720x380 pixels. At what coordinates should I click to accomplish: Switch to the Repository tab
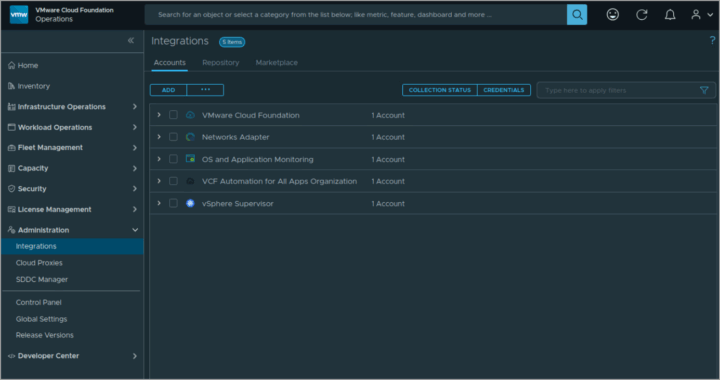point(220,62)
